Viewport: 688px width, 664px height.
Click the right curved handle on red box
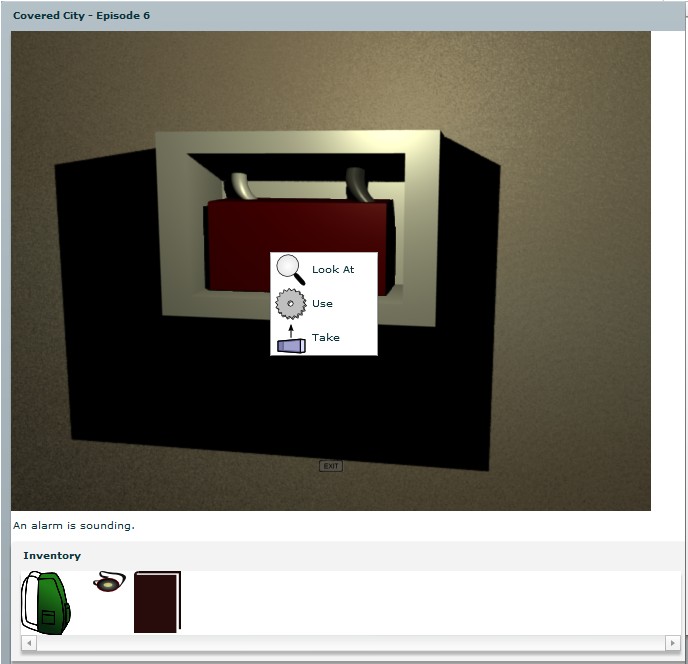click(x=359, y=184)
